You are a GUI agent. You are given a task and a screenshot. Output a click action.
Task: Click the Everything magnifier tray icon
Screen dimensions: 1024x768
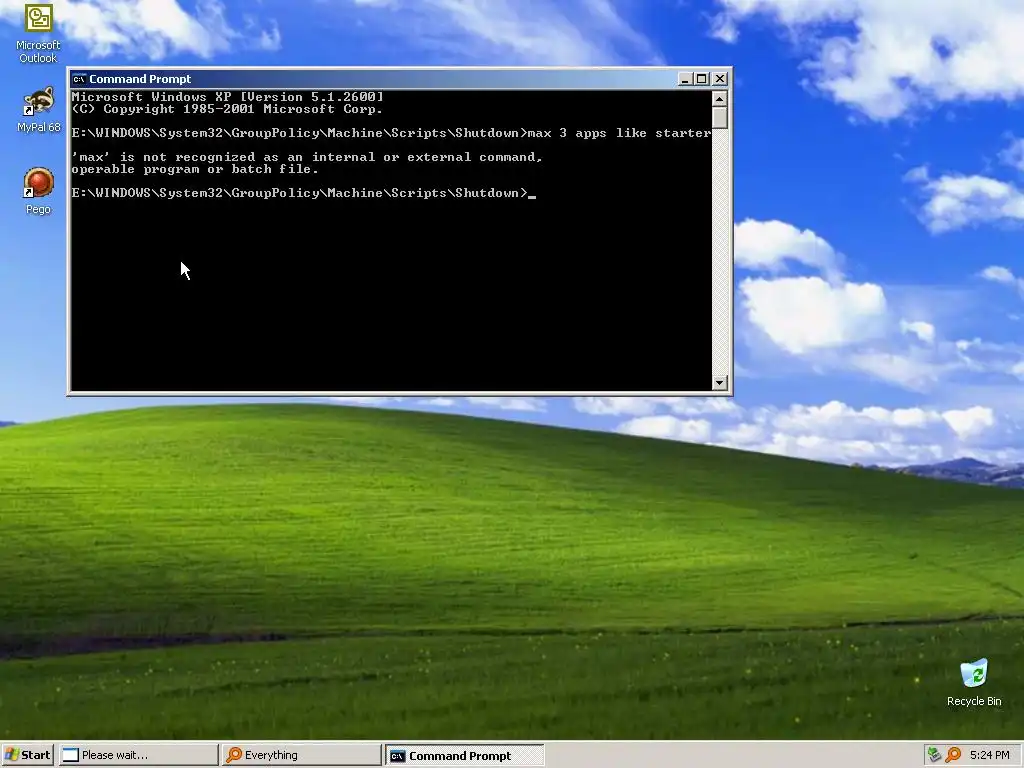pyautogui.click(x=953, y=755)
